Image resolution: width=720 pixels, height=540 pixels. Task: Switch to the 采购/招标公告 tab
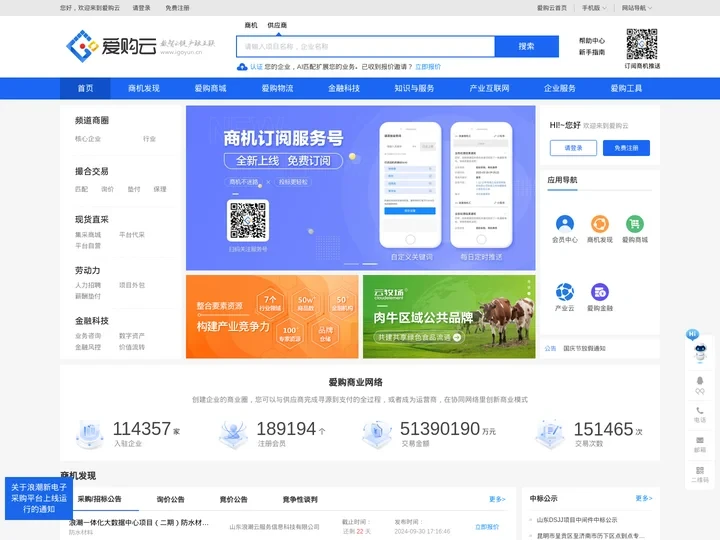[x=100, y=499]
